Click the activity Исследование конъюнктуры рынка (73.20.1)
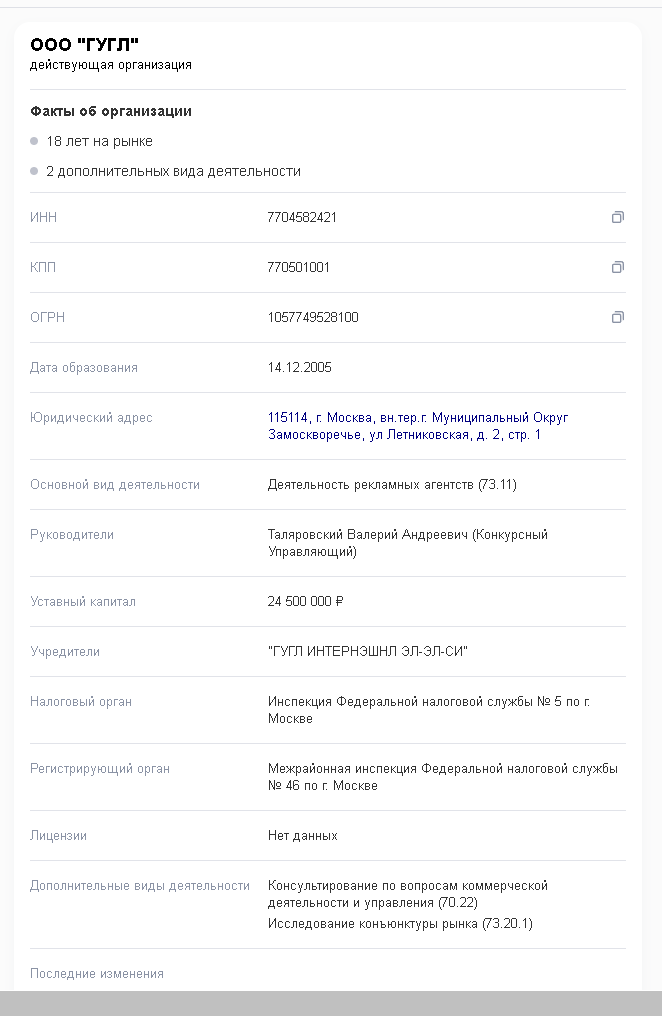 [400, 923]
